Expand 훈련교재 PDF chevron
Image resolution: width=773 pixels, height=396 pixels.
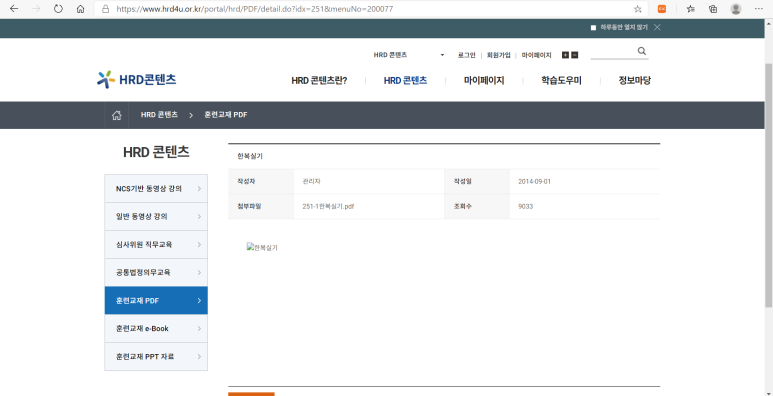[x=199, y=300]
